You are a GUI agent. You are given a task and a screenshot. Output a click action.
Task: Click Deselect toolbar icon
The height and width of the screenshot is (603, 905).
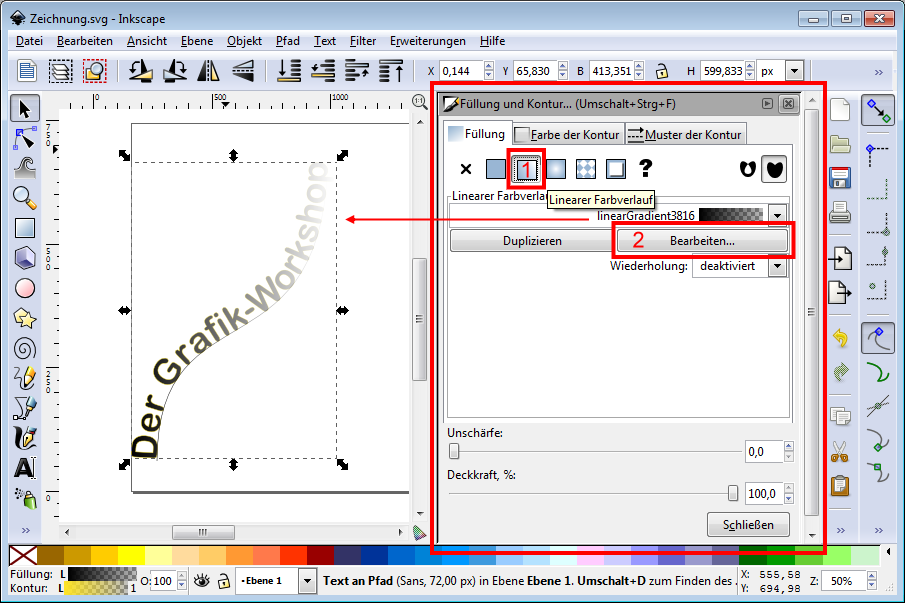point(95,71)
